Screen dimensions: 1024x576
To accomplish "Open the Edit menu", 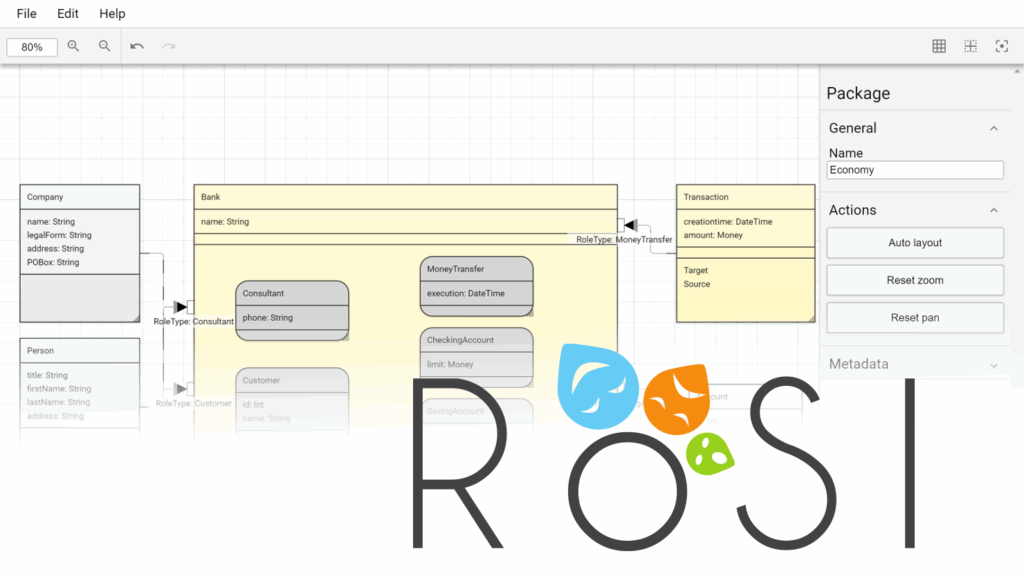I will pyautogui.click(x=68, y=14).
